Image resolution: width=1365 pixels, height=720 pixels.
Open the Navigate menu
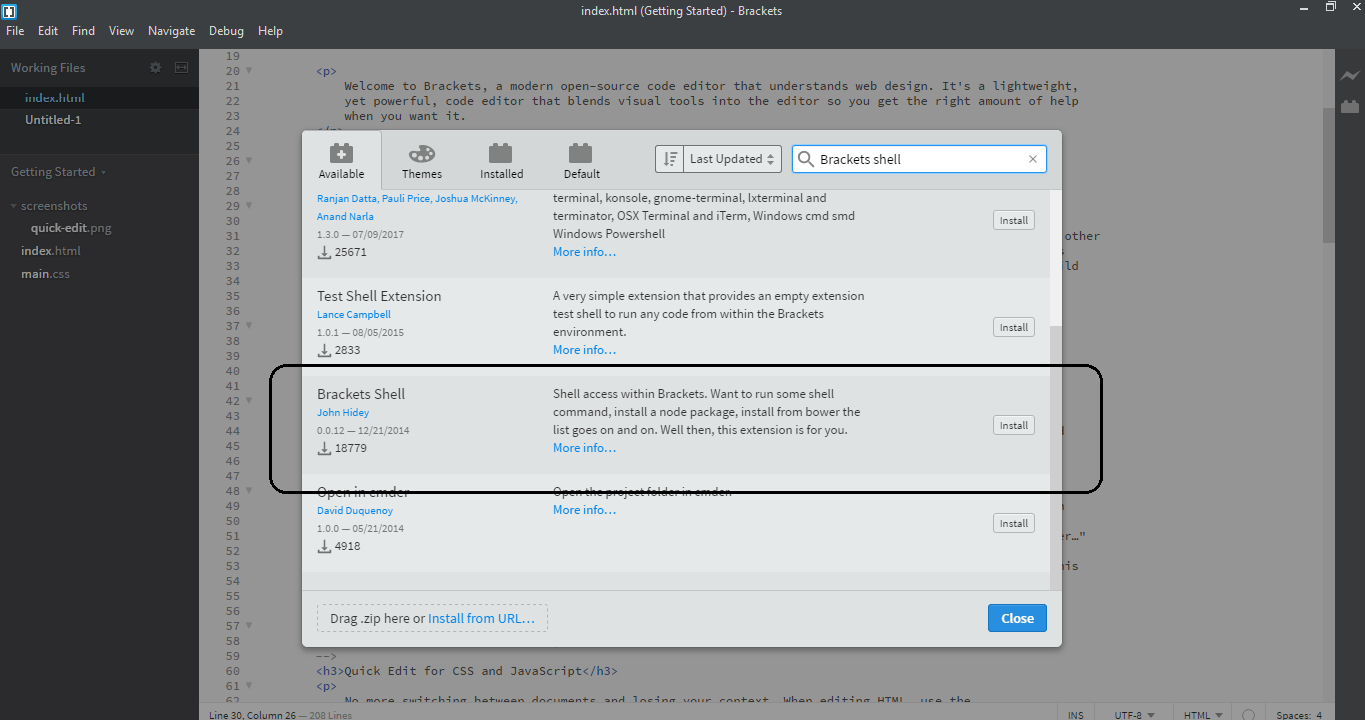coord(172,31)
